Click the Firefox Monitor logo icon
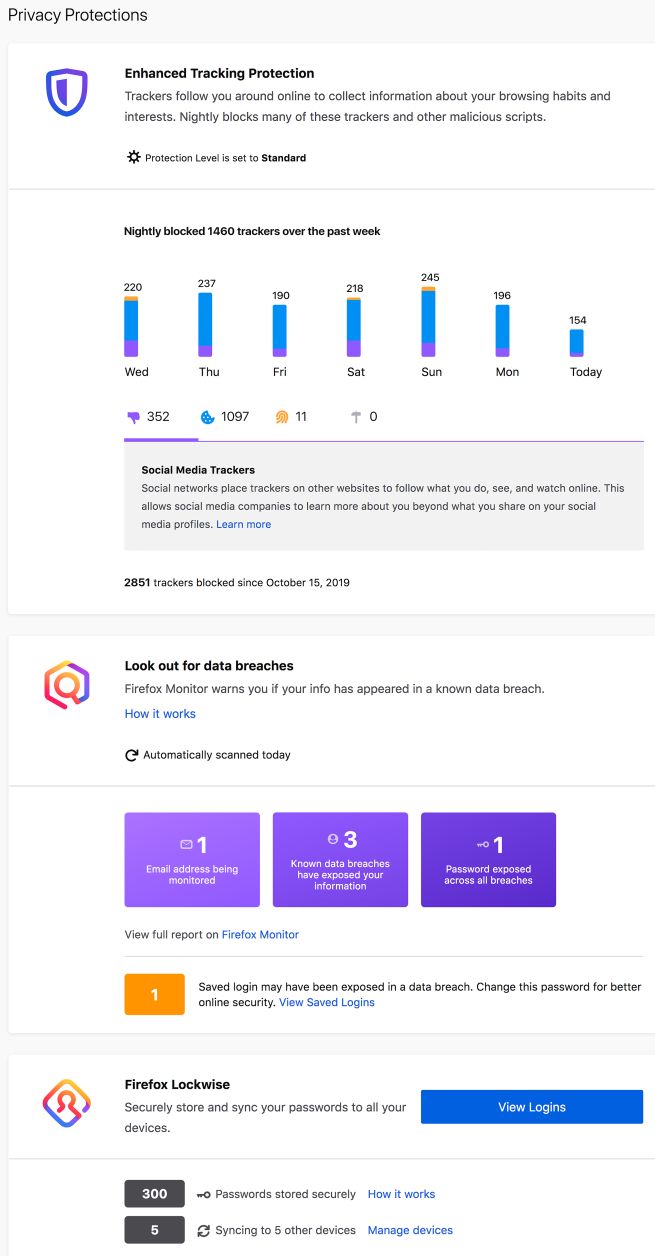 click(x=67, y=685)
